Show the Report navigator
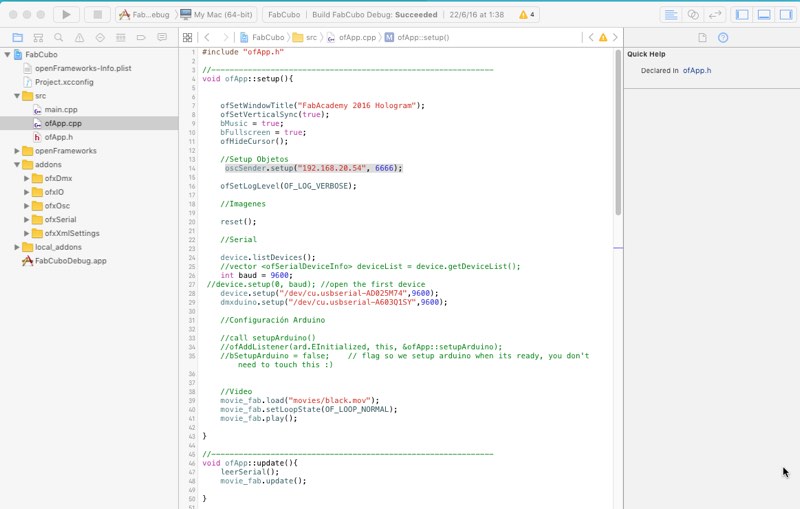 click(x=162, y=37)
